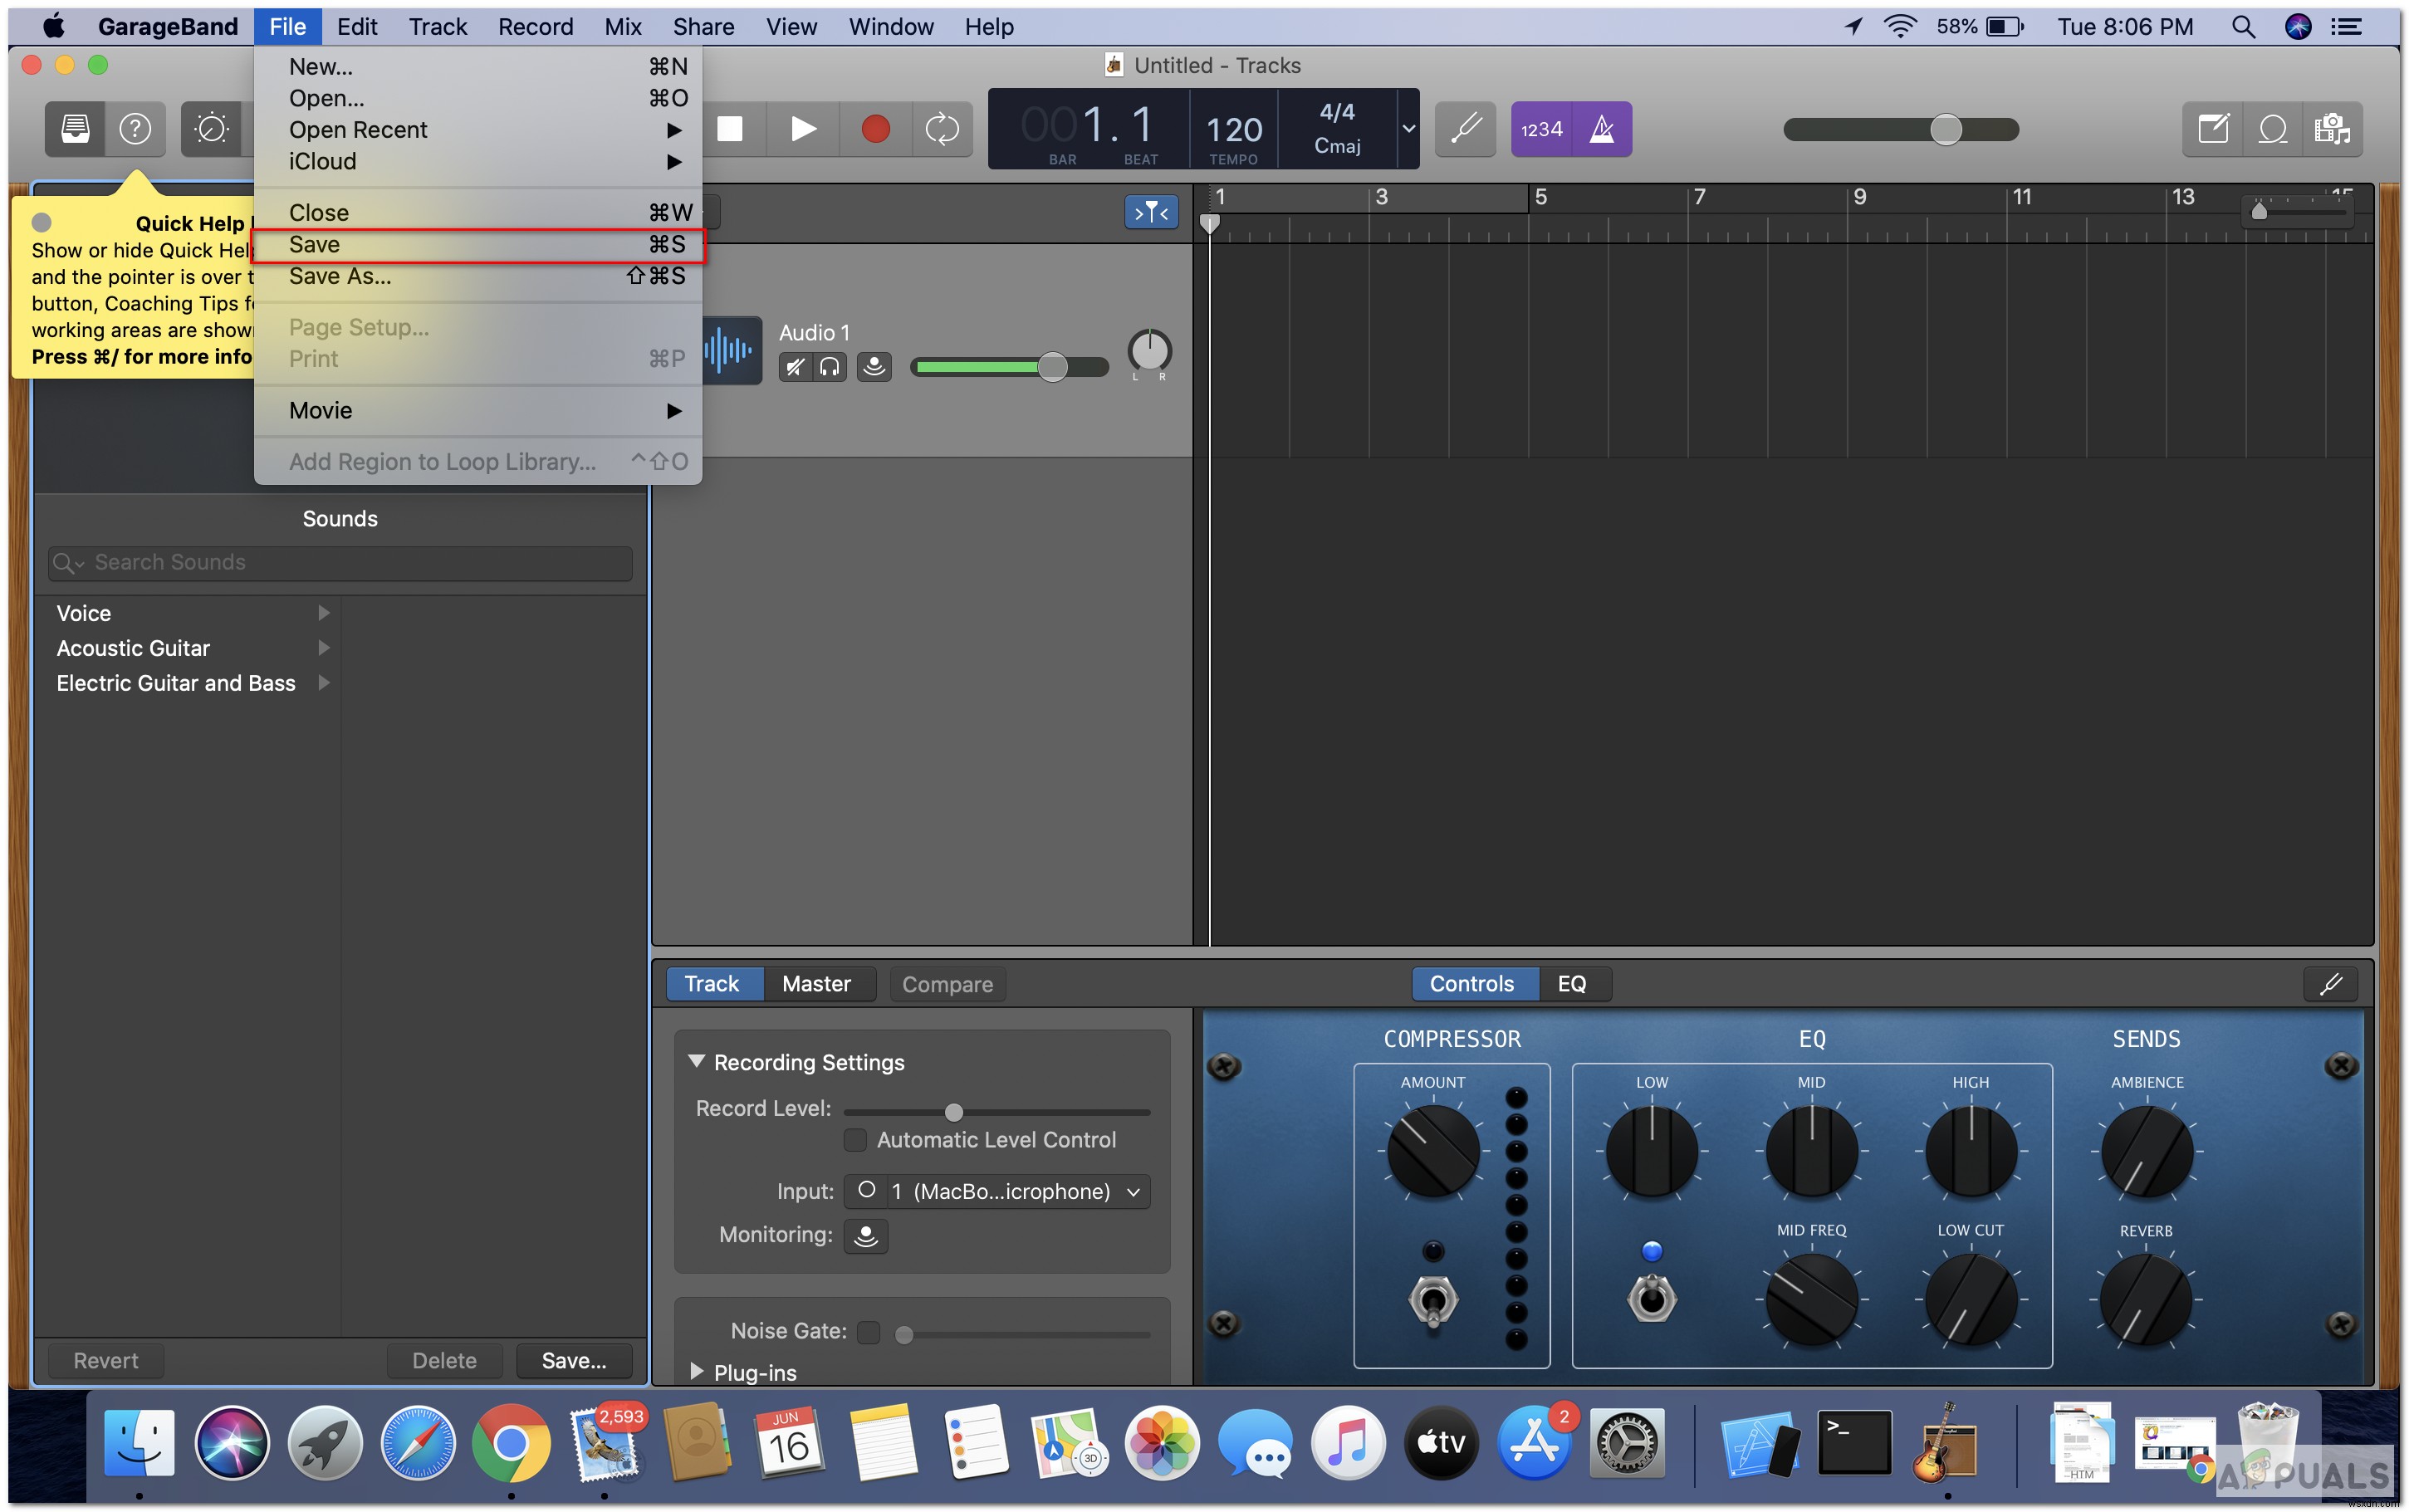The height and width of the screenshot is (1512, 2409).
Task: Expand the Voice sounds category
Action: click(324, 611)
